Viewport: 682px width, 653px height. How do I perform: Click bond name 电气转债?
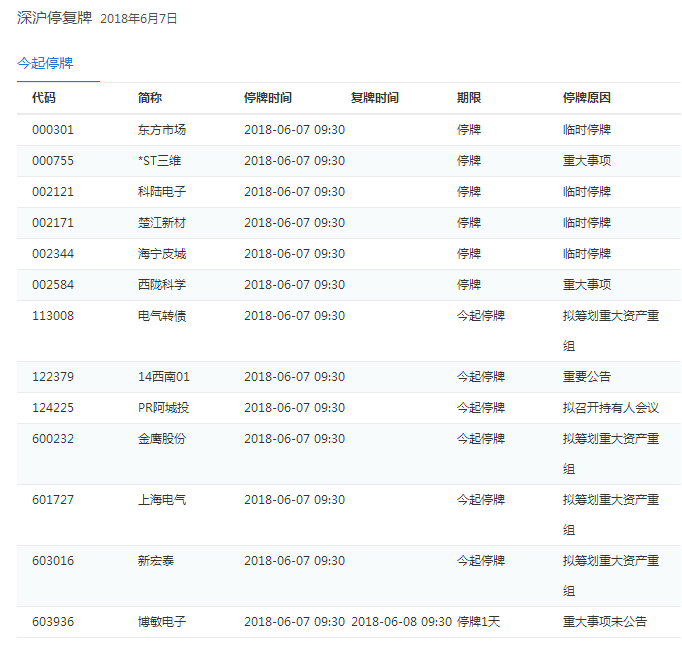coord(162,316)
